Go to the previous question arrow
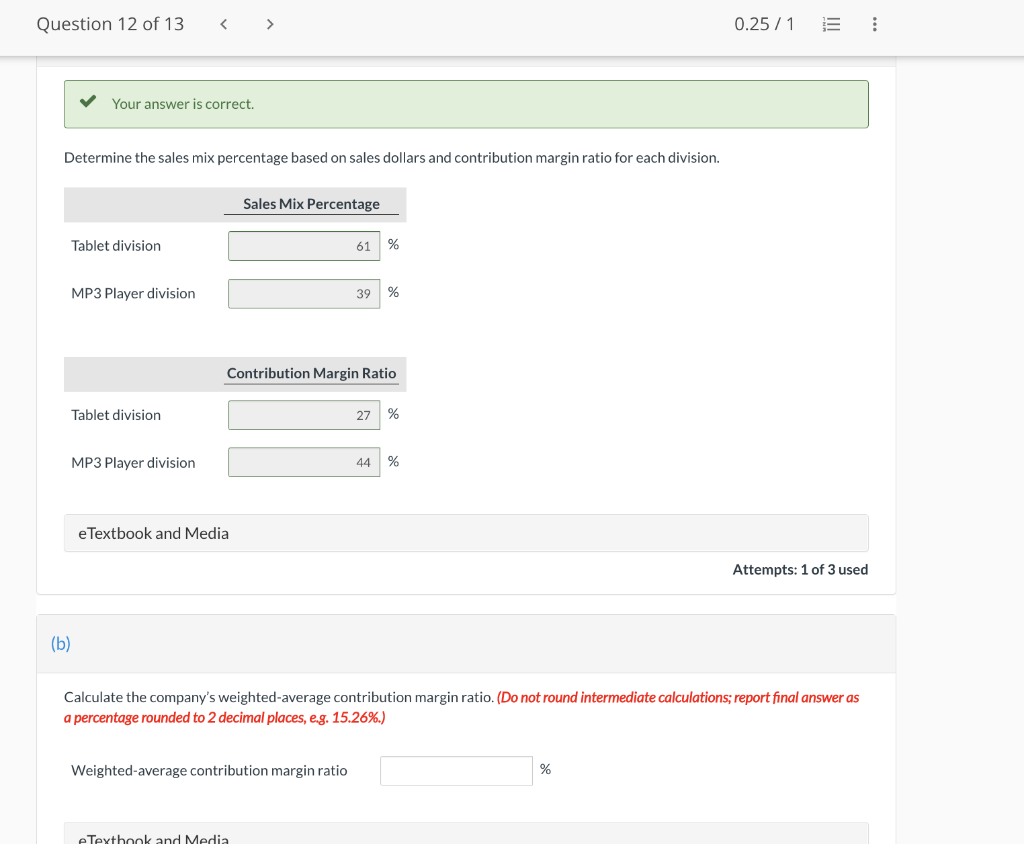Screen dimensions: 1024x844 (223, 24)
